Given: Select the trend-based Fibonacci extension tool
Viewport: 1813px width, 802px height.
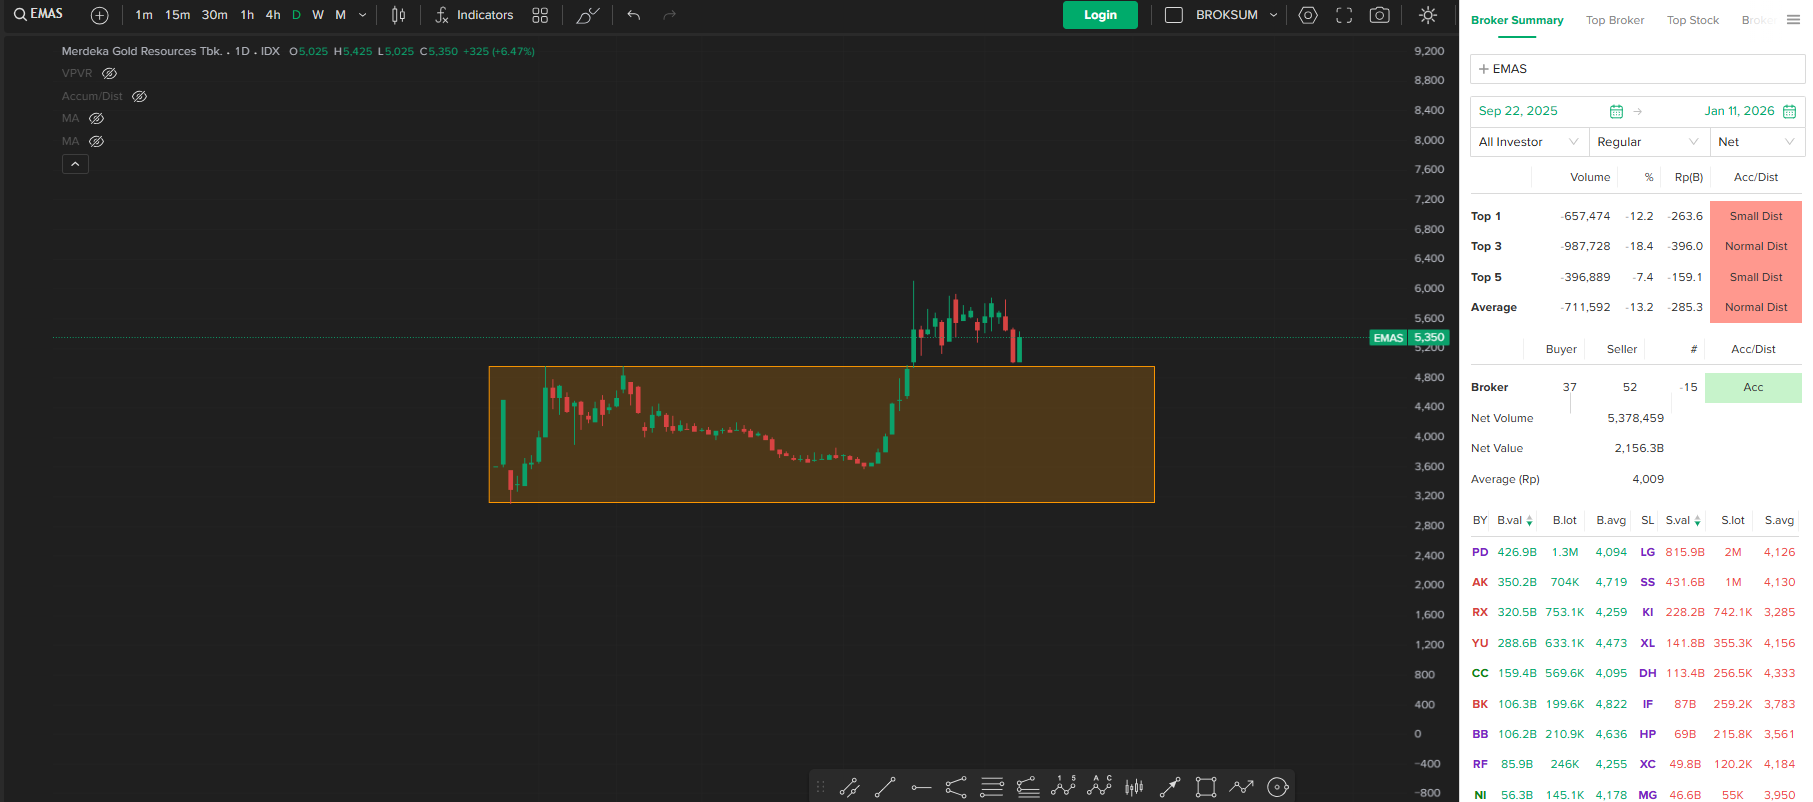Looking at the screenshot, I should point(1028,787).
